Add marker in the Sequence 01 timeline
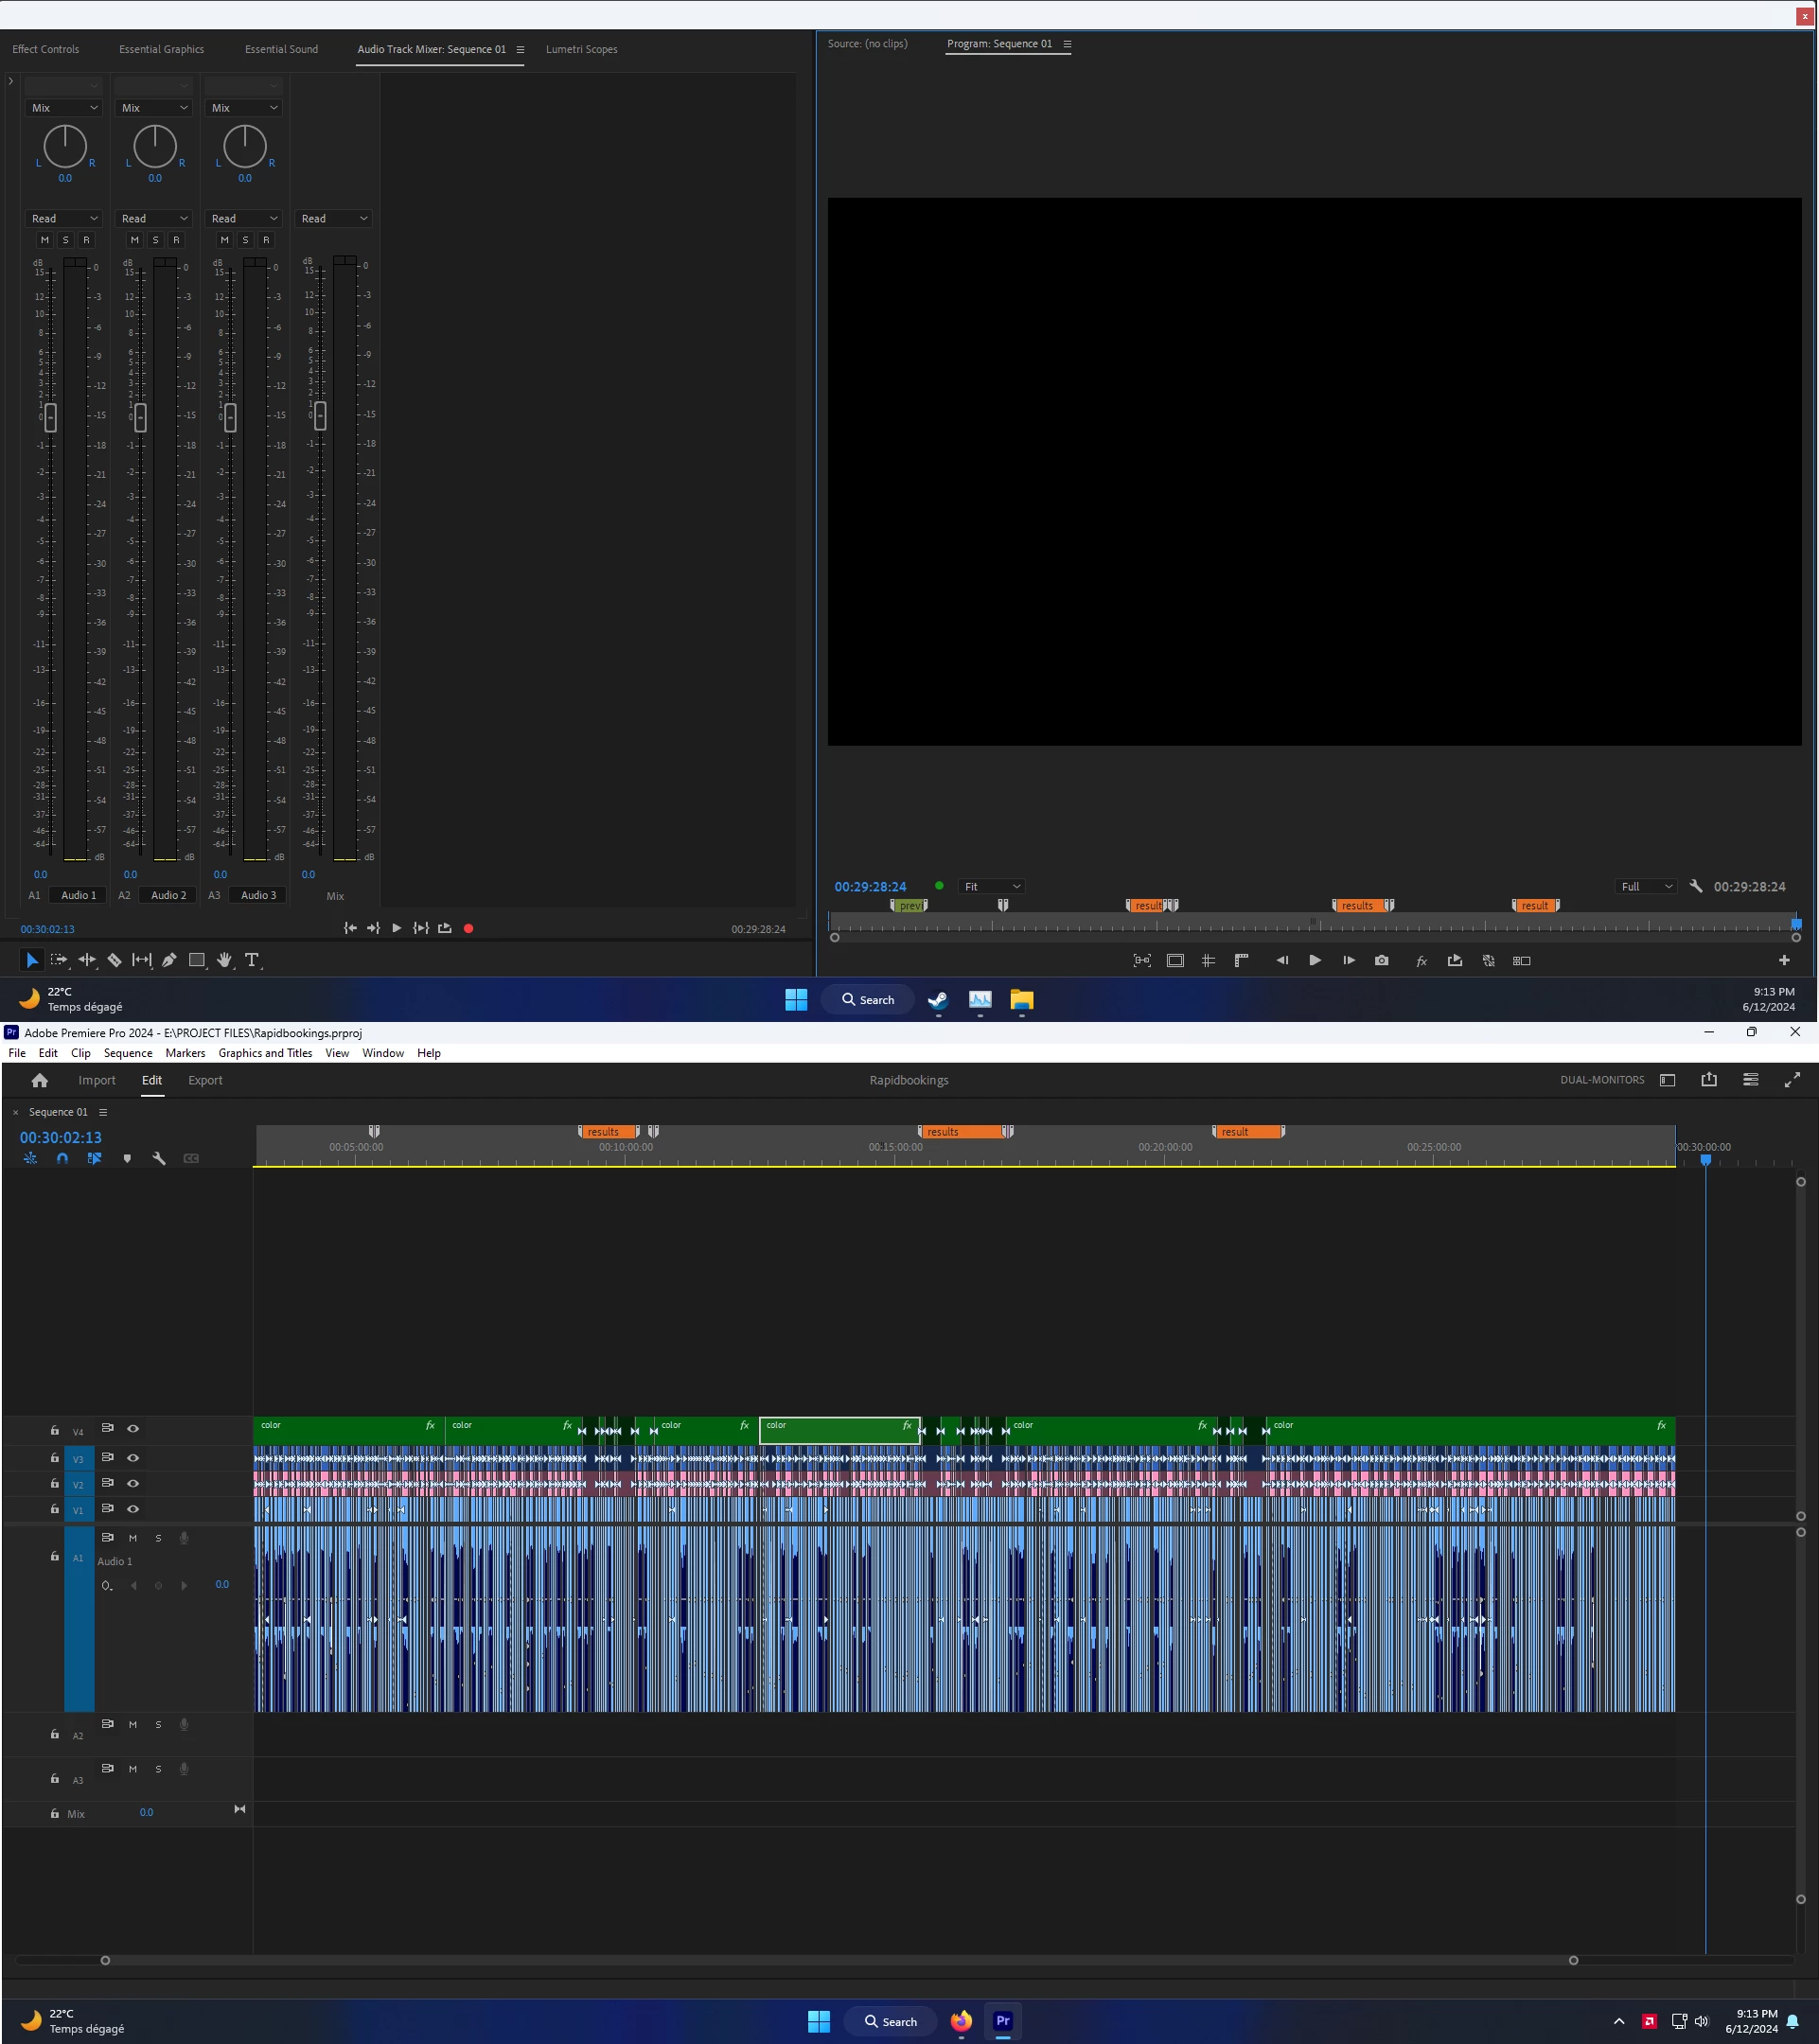This screenshot has height=2044, width=1819. [x=127, y=1158]
